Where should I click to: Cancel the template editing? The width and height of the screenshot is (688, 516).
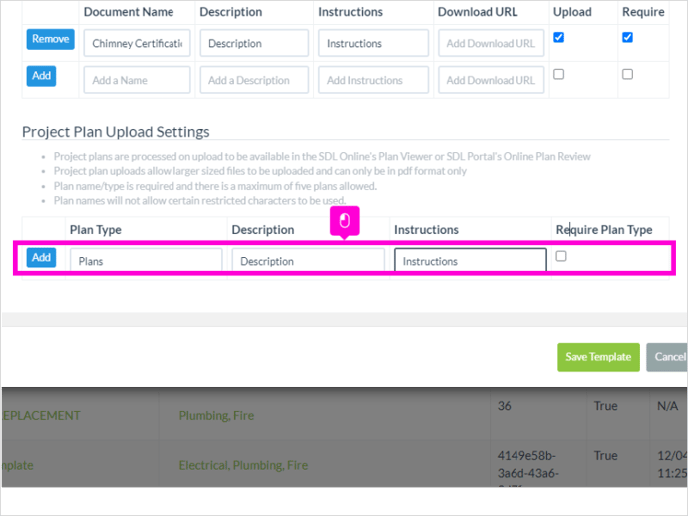[x=667, y=357]
